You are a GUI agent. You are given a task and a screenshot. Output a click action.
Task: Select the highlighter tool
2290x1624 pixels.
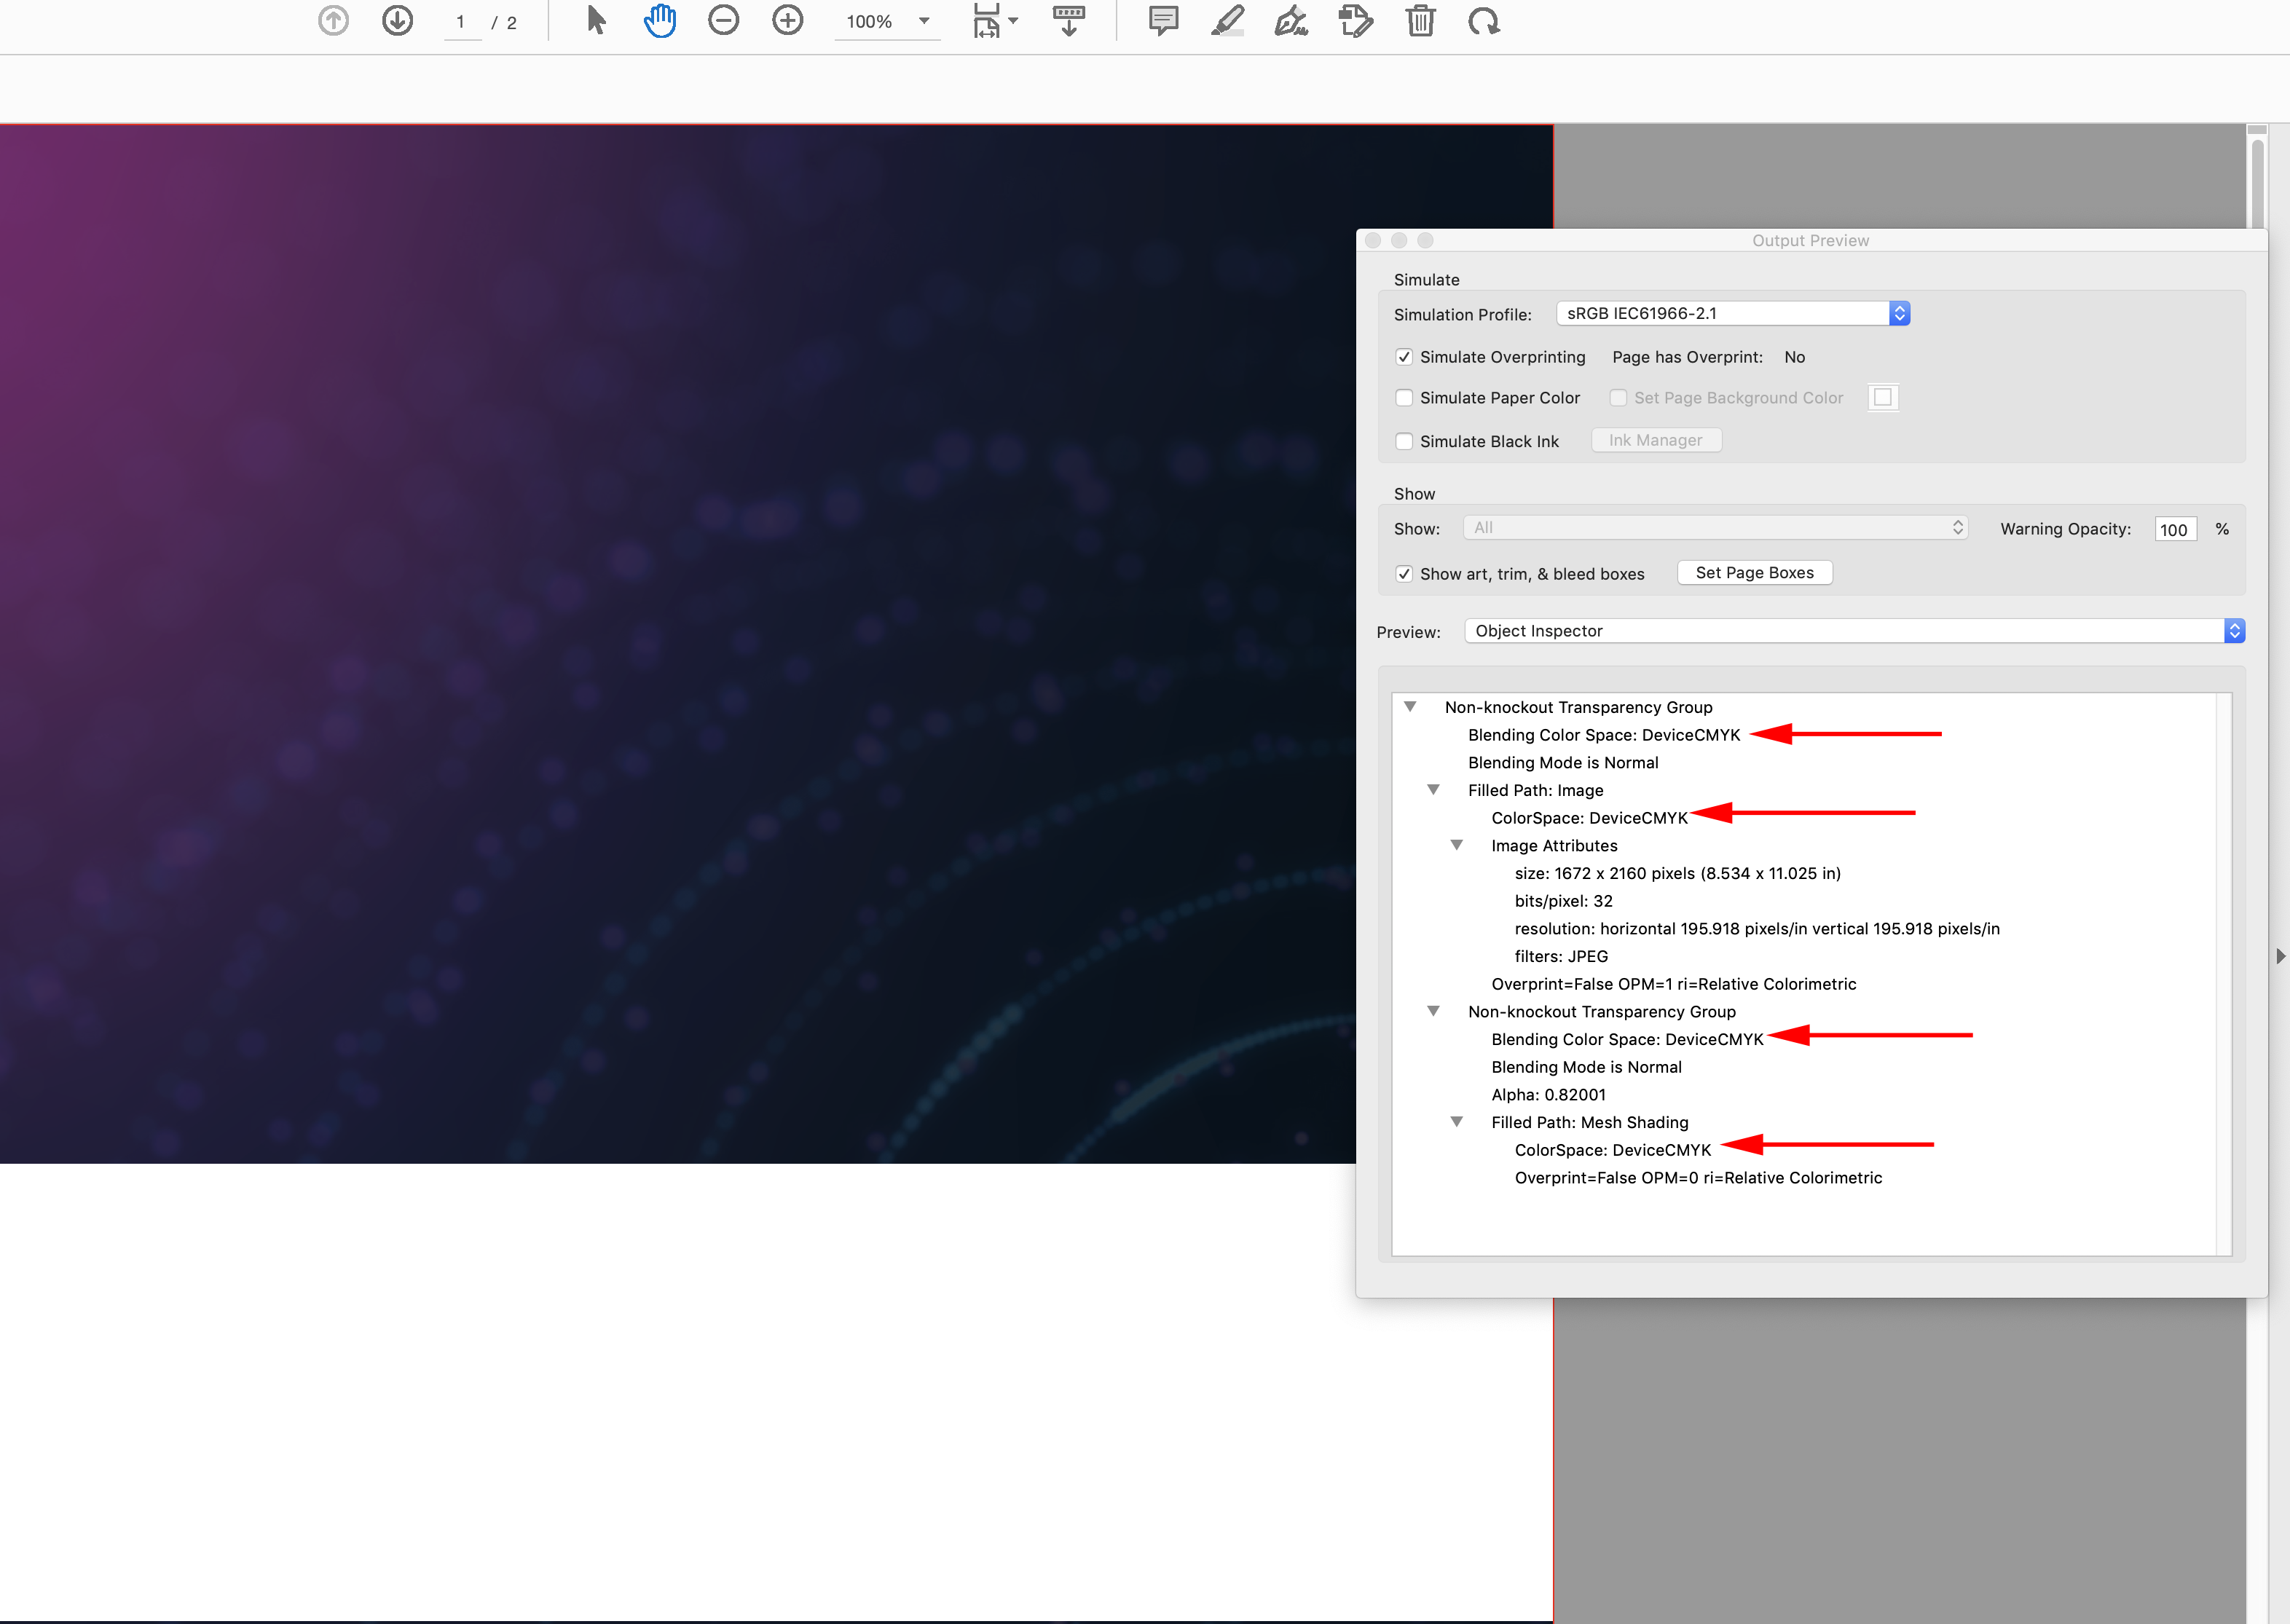click(1227, 21)
